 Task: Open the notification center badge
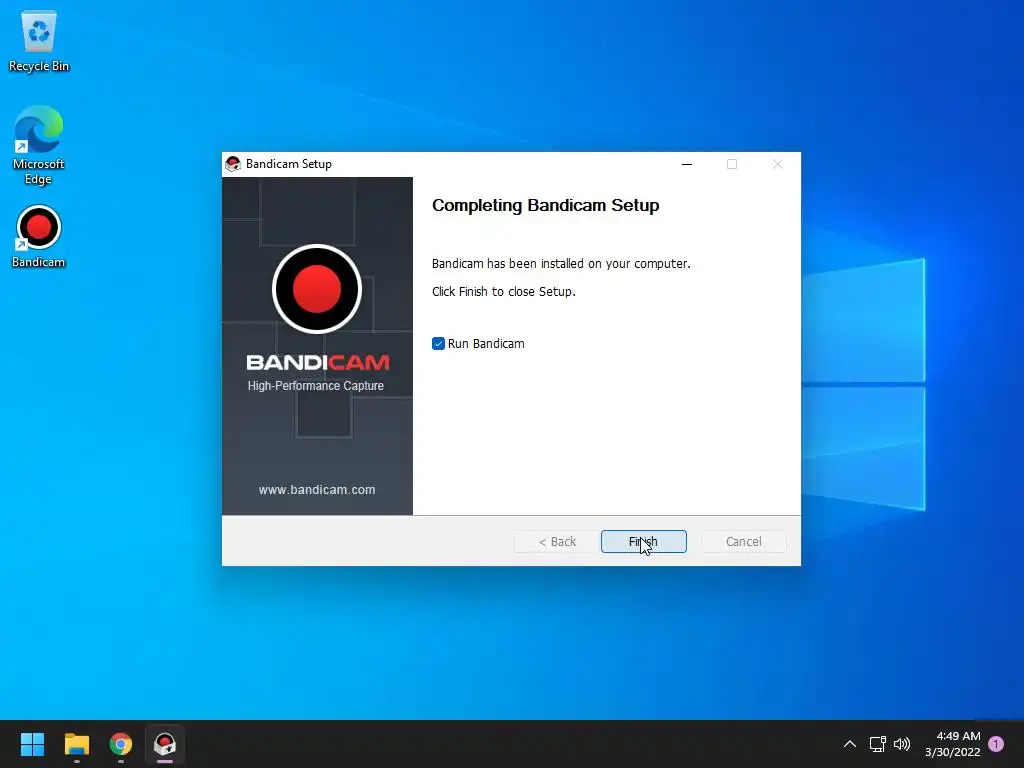click(996, 744)
